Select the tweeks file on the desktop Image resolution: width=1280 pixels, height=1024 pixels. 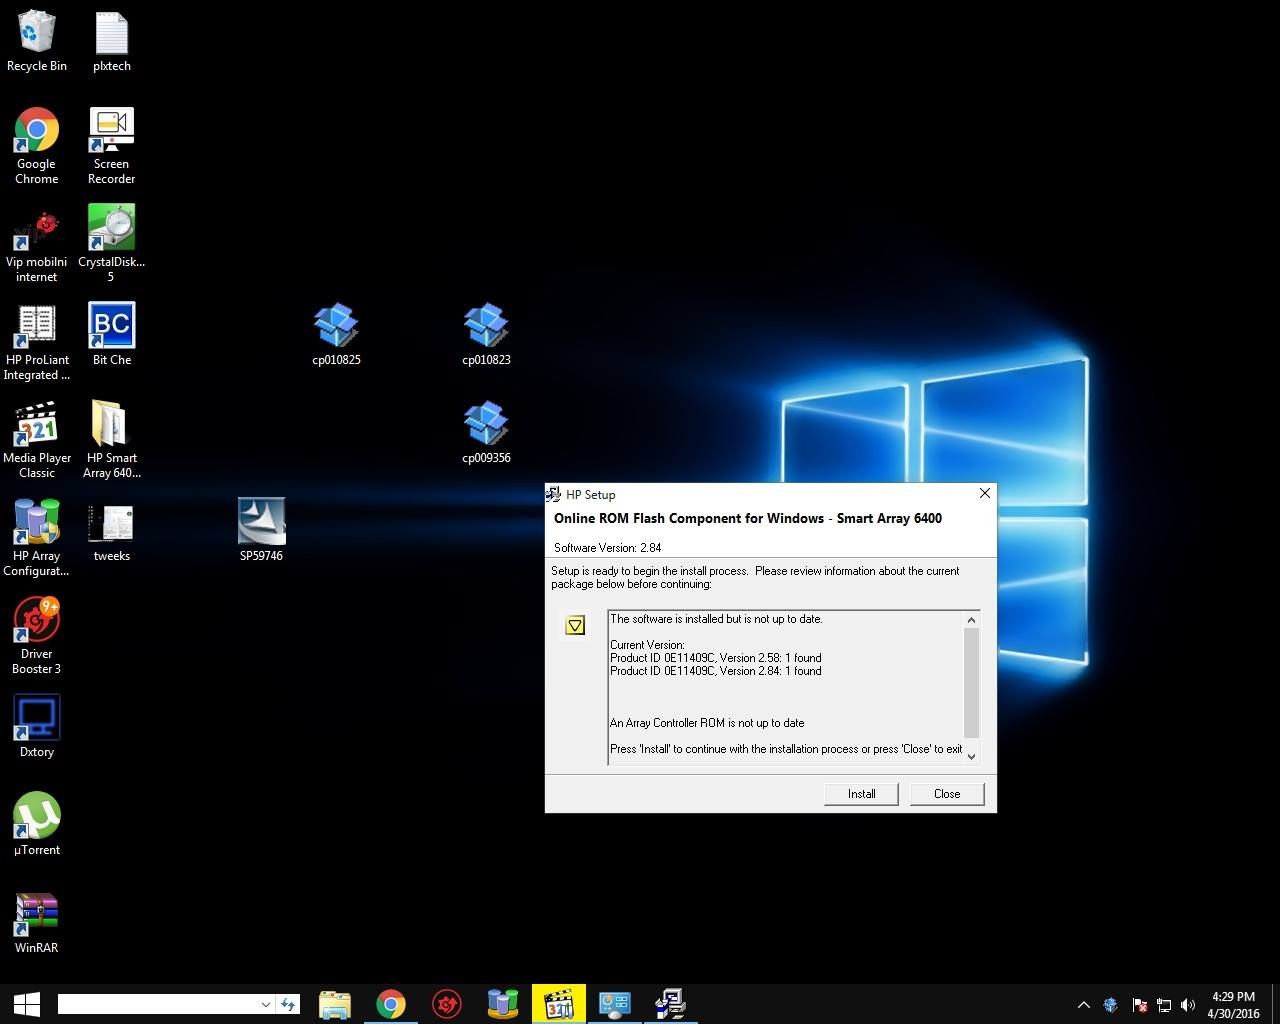pyautogui.click(x=111, y=530)
